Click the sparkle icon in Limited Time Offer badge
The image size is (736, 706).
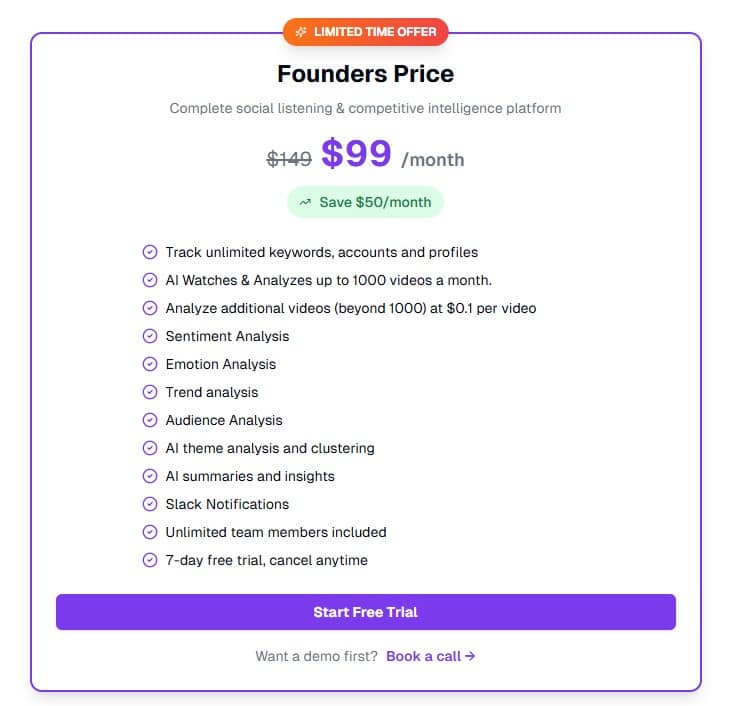pos(300,32)
